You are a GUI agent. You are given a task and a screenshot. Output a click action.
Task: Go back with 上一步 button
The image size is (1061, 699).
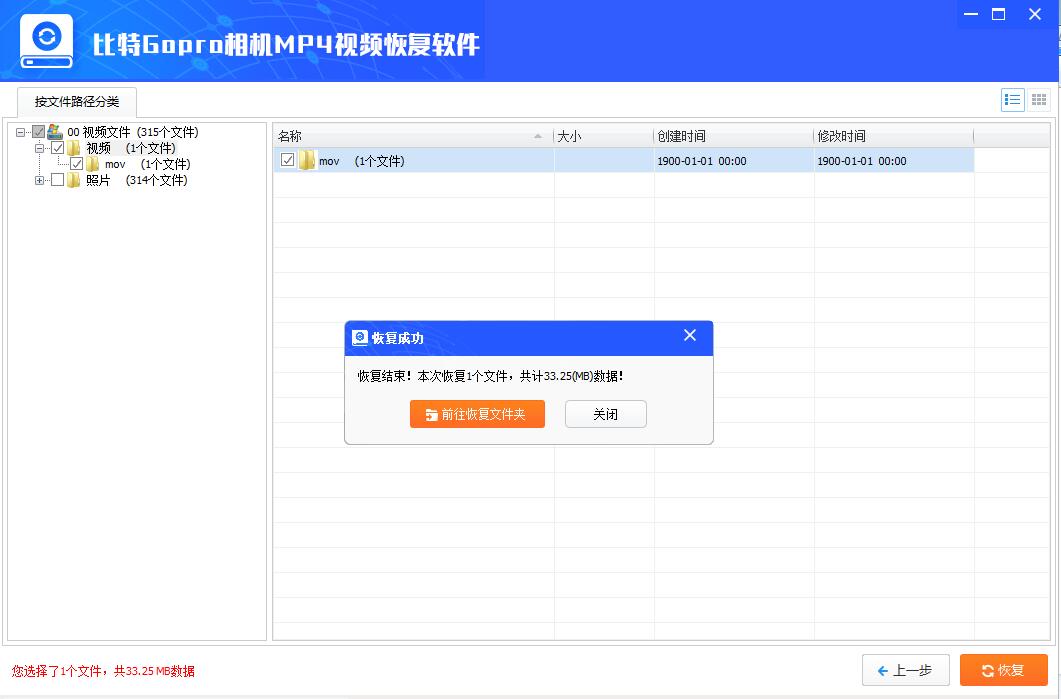click(x=905, y=671)
